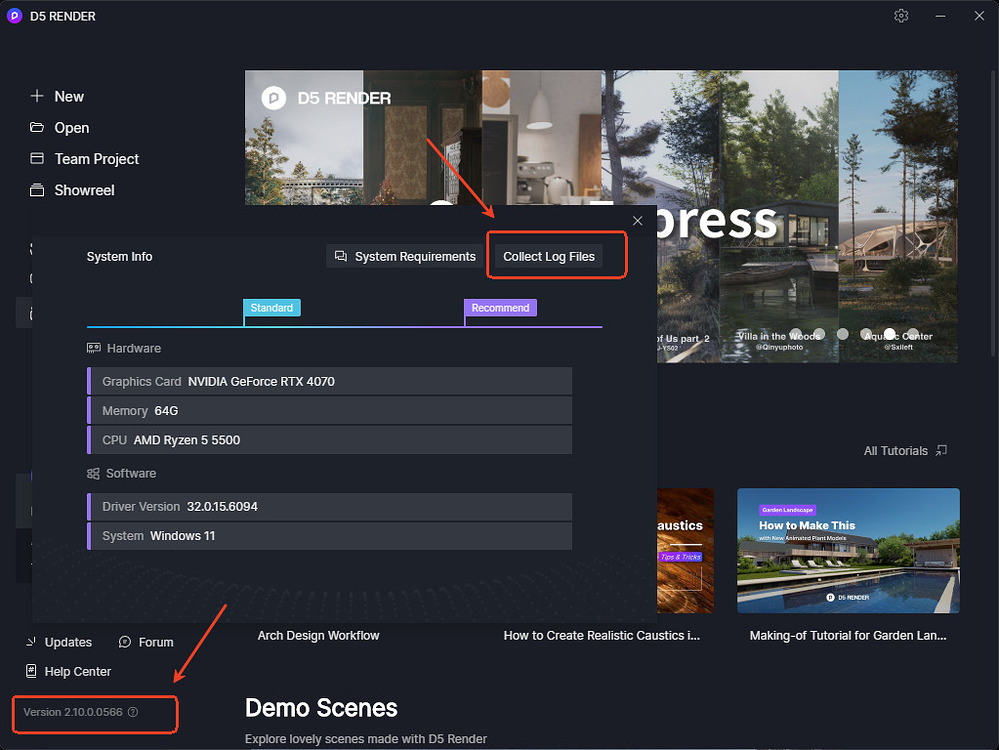The width and height of the screenshot is (999, 750).
Task: Click Version 2.10.0.0566 text
Action: (73, 712)
